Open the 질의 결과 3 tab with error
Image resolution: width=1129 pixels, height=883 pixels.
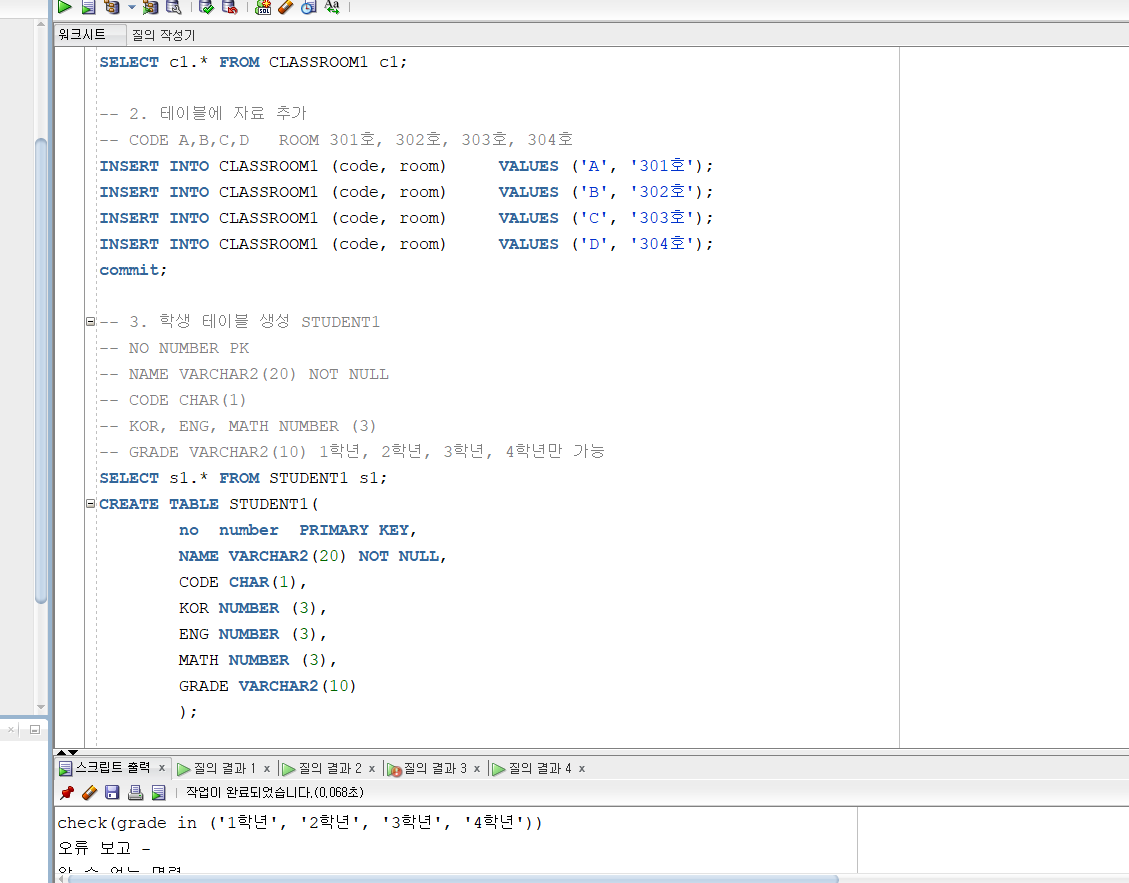[x=427, y=768]
